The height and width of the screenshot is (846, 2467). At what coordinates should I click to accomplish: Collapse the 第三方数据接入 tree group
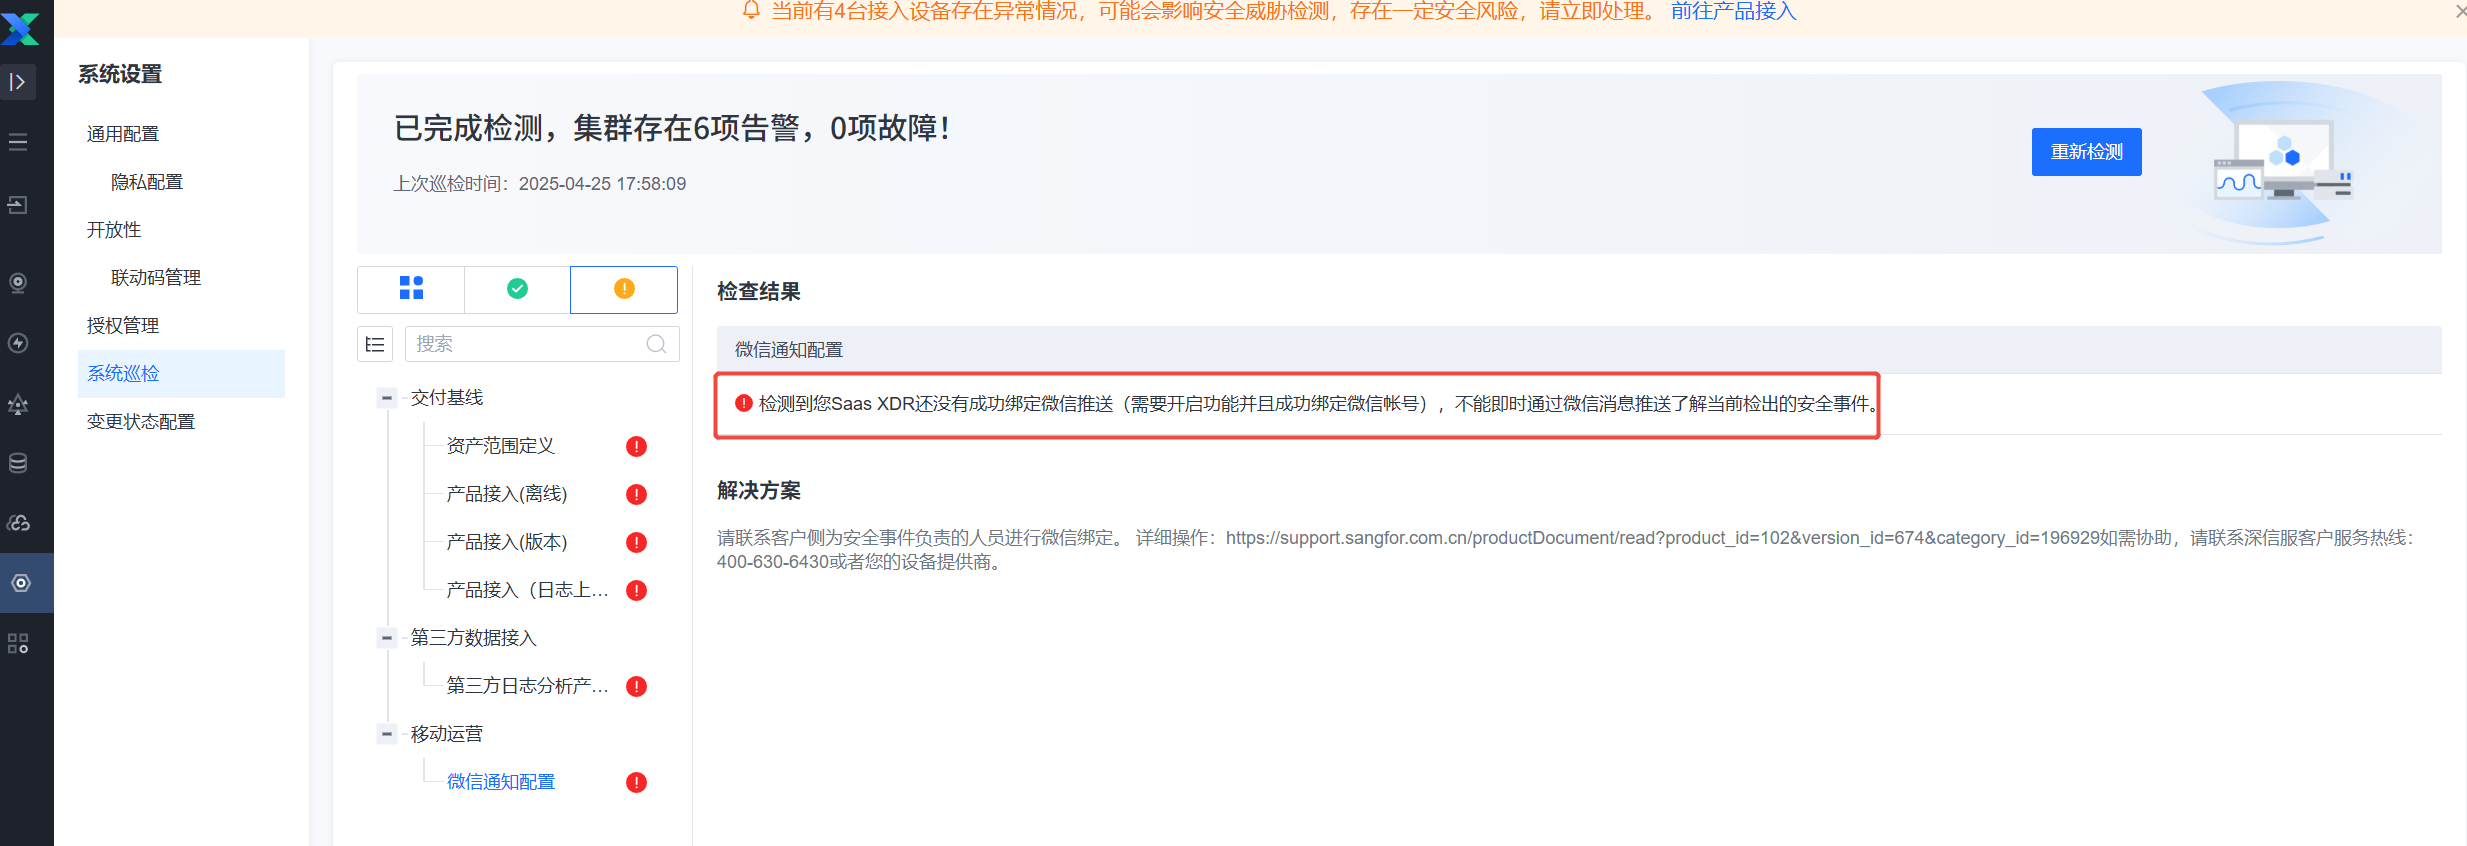(387, 638)
